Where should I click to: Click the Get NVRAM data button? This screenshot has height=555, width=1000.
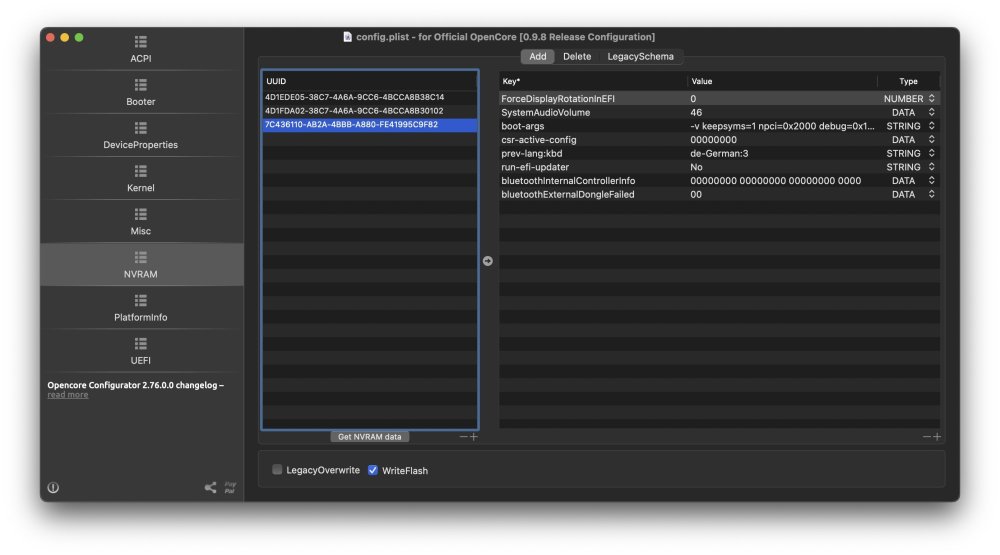pyautogui.click(x=369, y=437)
